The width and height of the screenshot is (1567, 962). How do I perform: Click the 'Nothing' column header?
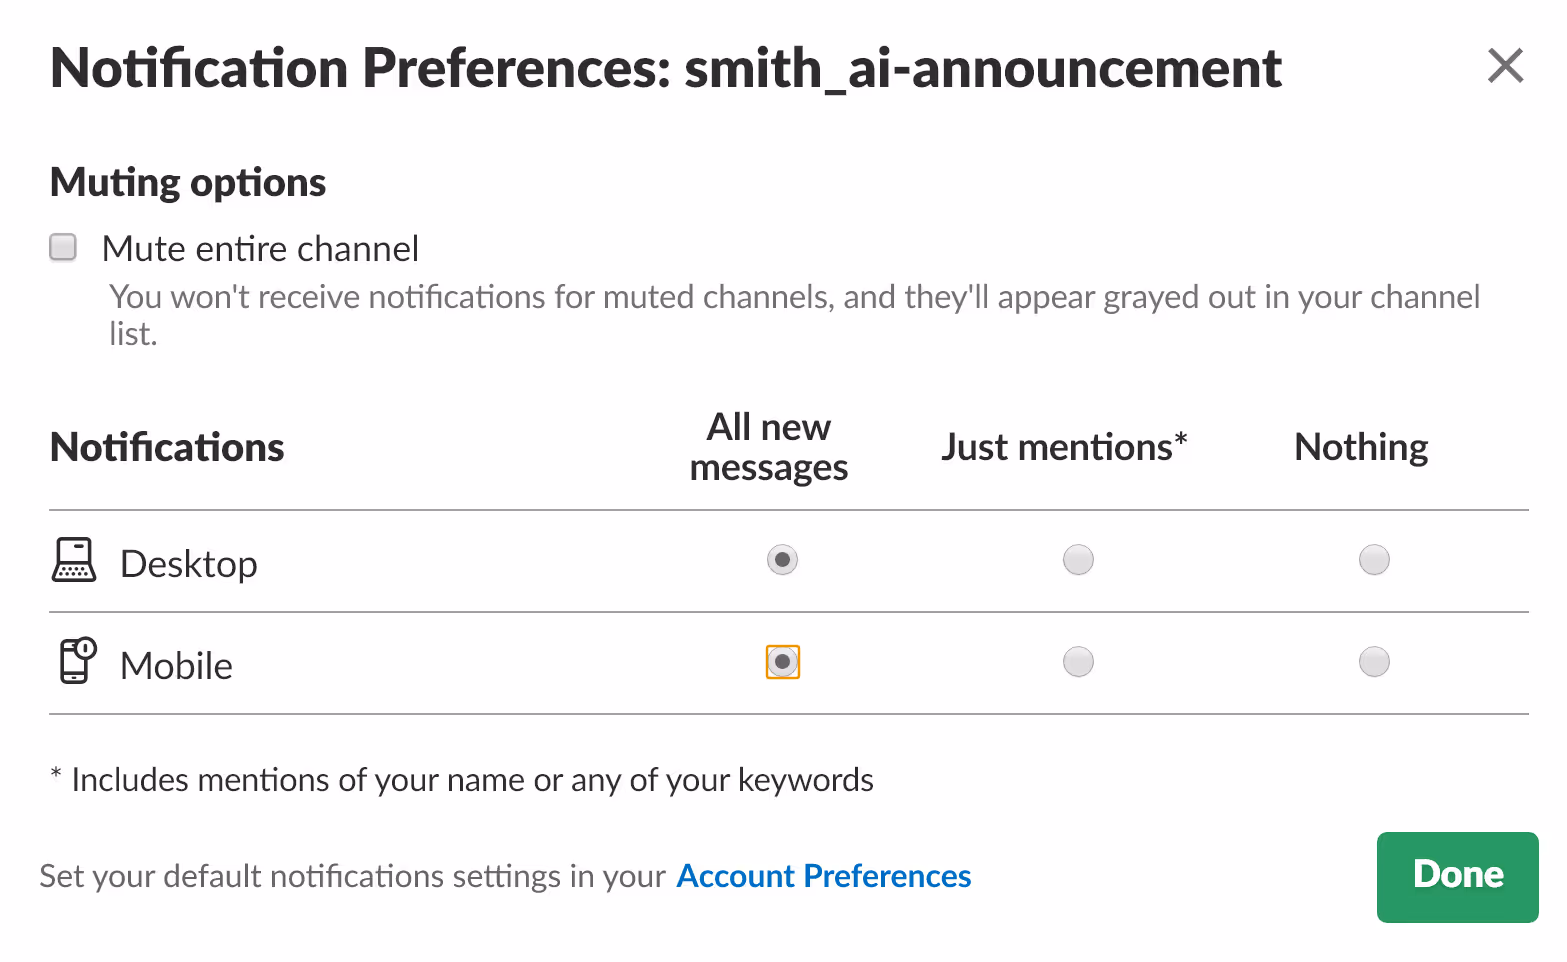pos(1360,446)
